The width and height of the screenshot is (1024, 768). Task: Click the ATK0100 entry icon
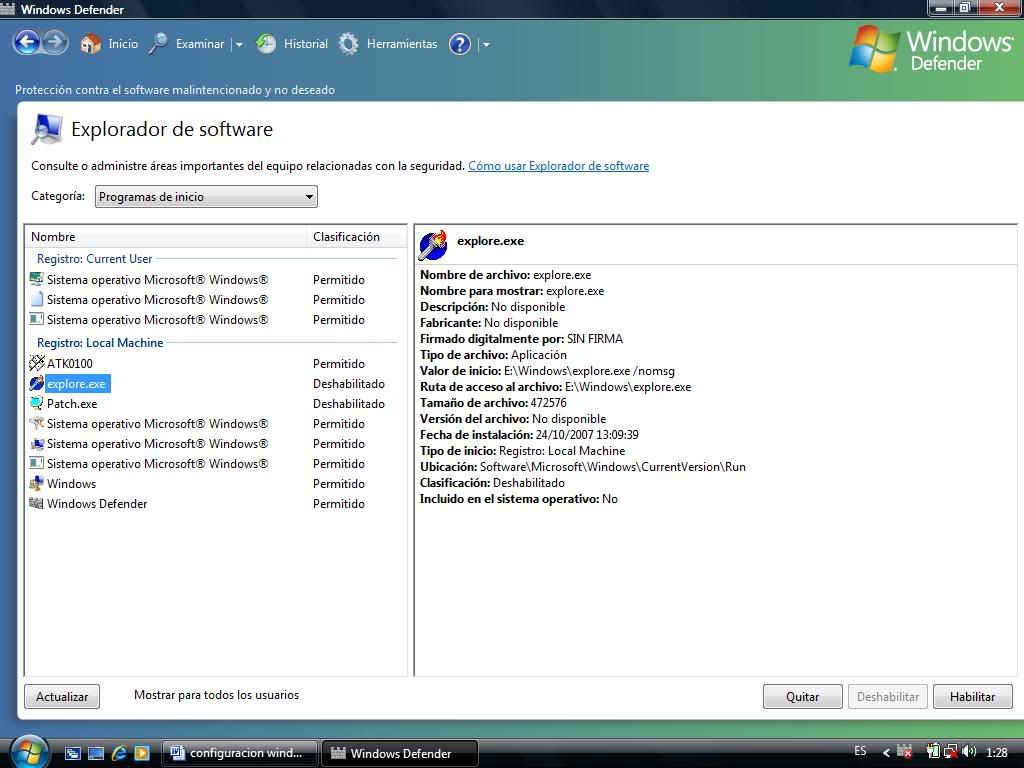click(37, 363)
